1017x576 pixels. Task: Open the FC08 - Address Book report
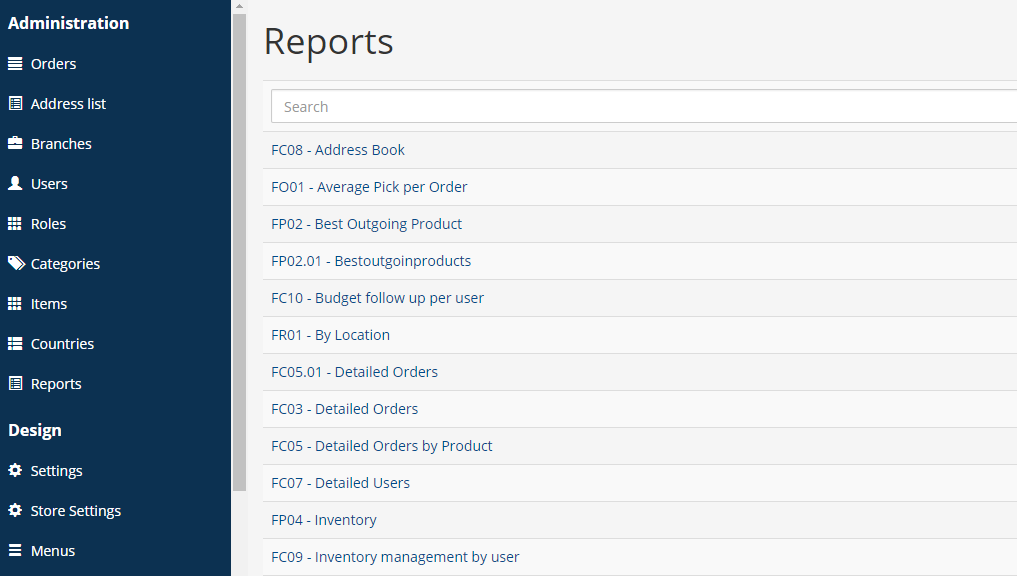pos(337,150)
